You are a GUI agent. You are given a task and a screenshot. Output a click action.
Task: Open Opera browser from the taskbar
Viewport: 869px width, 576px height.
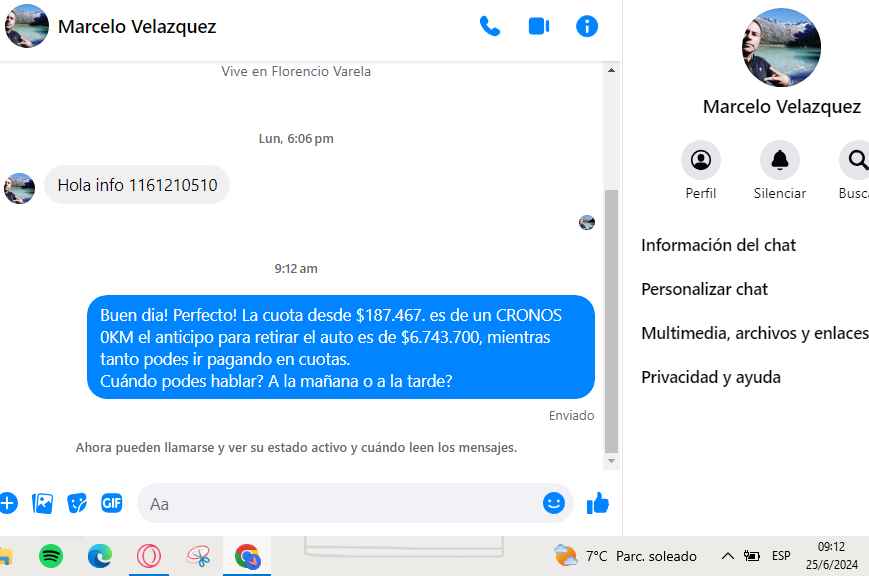point(149,556)
